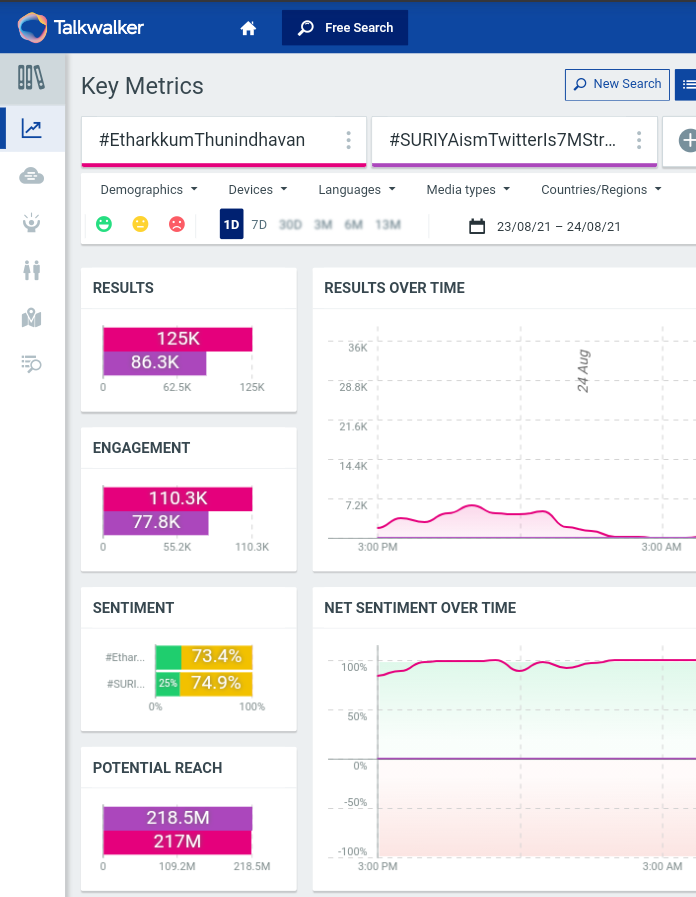Toggle negative sentiment red face filter
The image size is (696, 897).
(177, 224)
